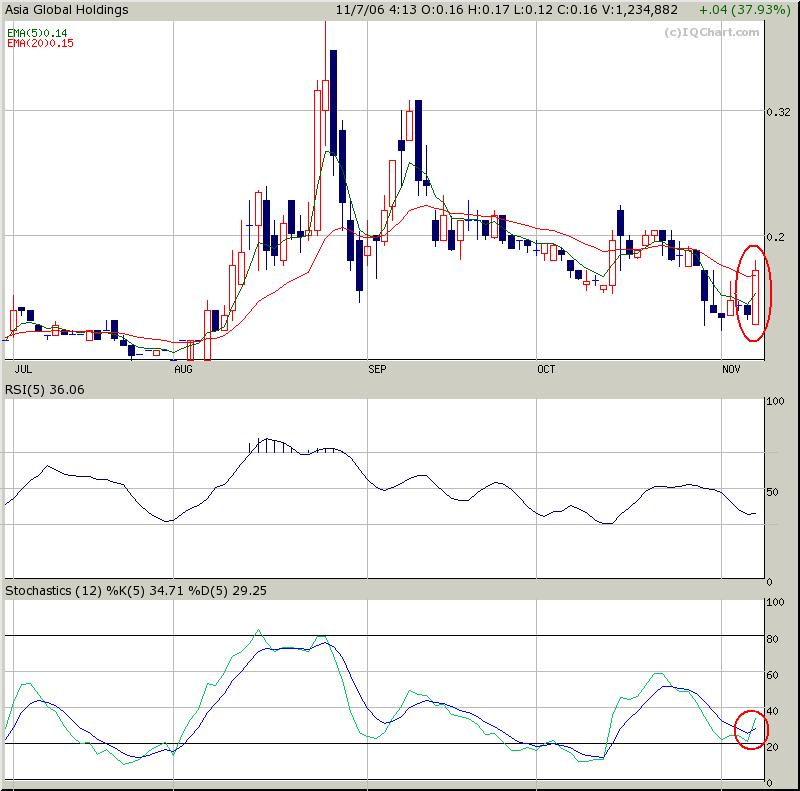Image resolution: width=800 pixels, height=791 pixels.
Task: Click the red-circled candlestick in November
Action: (755, 295)
